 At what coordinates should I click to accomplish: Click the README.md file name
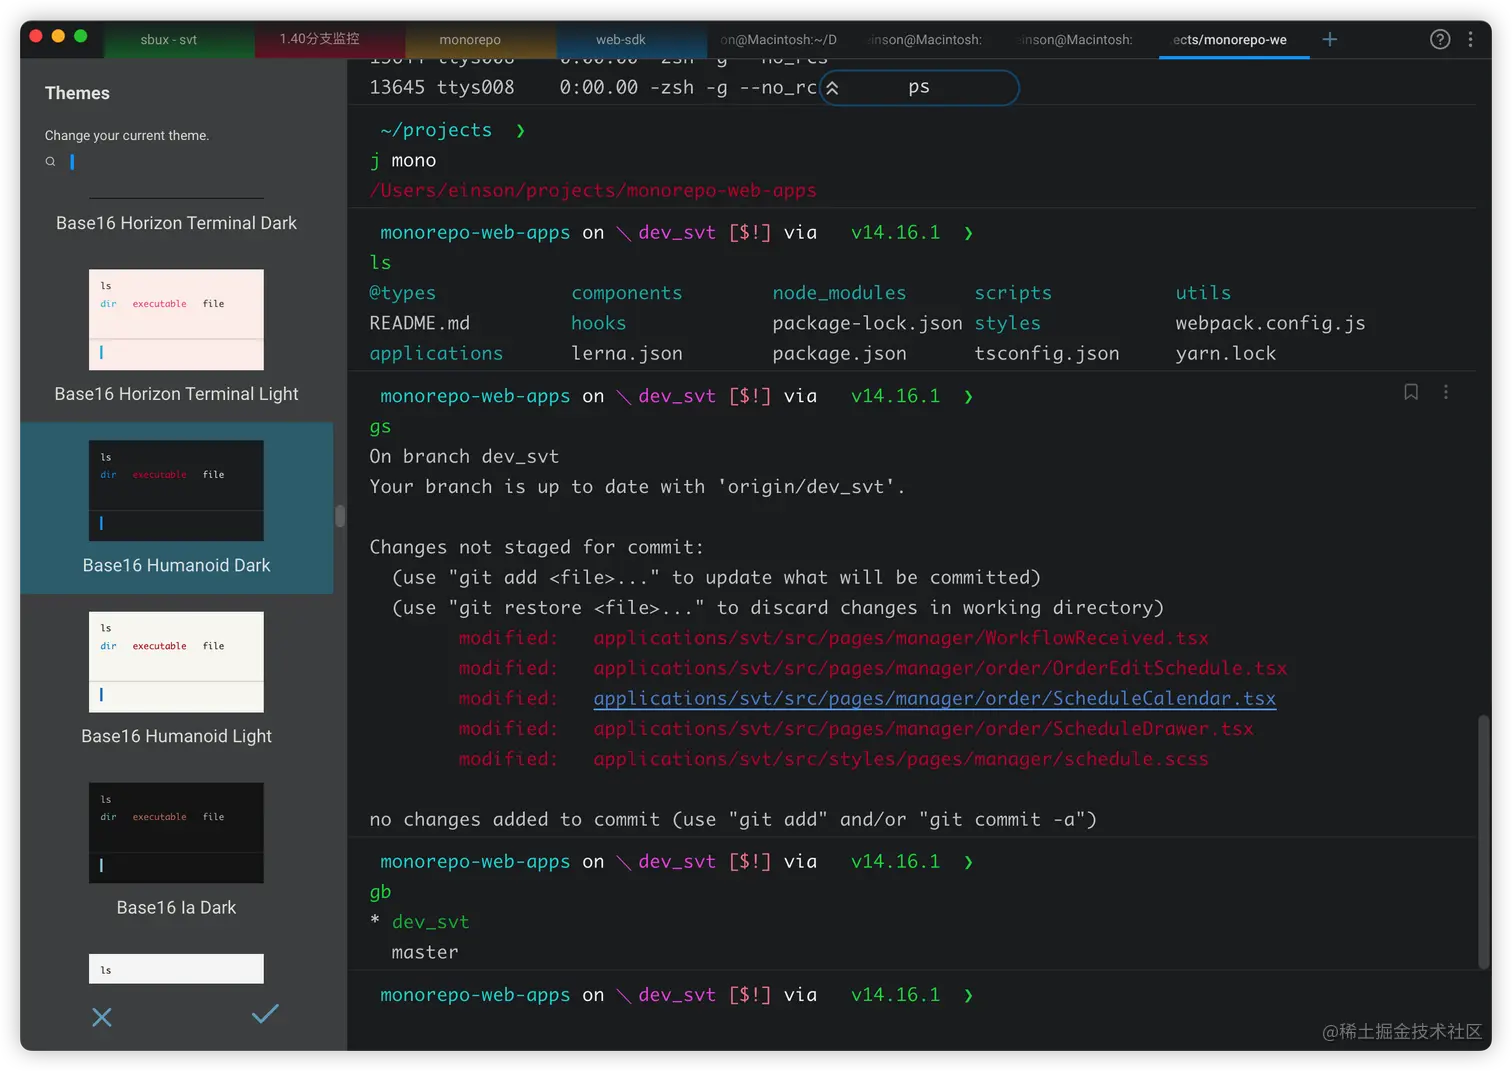[x=419, y=323]
